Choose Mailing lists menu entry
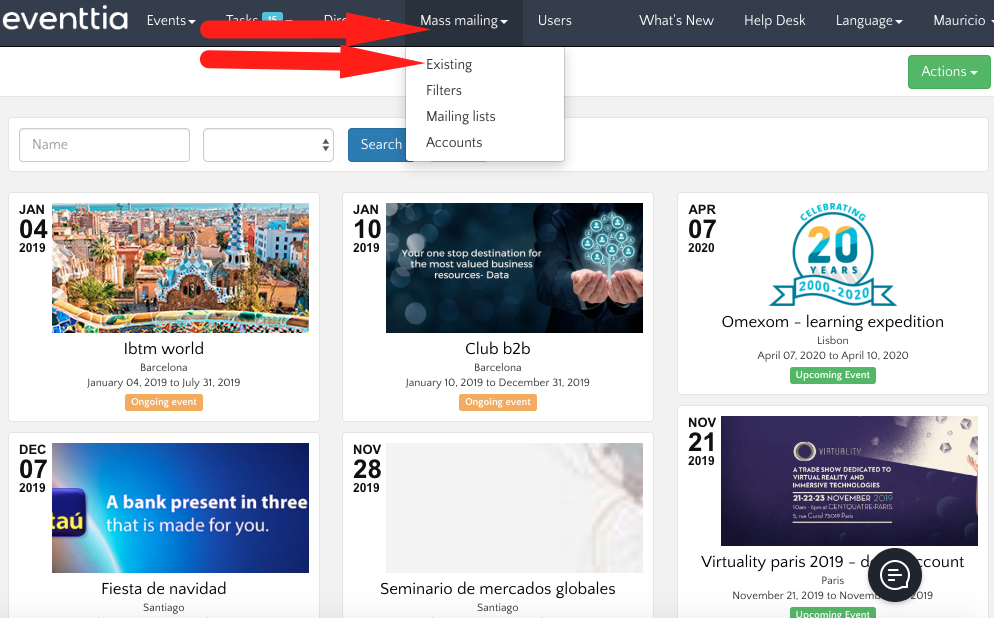Image resolution: width=994 pixels, height=618 pixels. pos(461,117)
